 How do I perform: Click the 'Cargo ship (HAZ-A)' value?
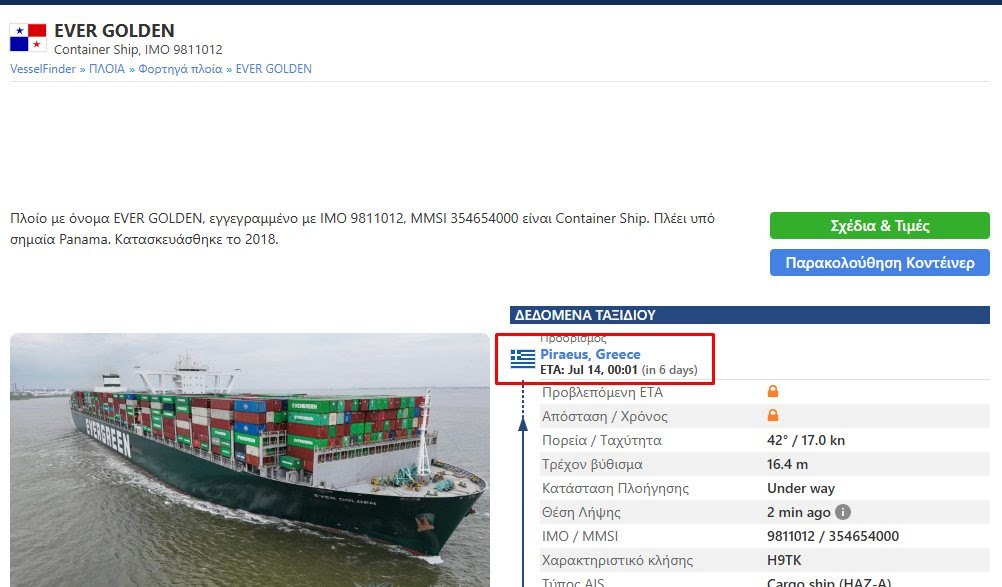pos(829,582)
